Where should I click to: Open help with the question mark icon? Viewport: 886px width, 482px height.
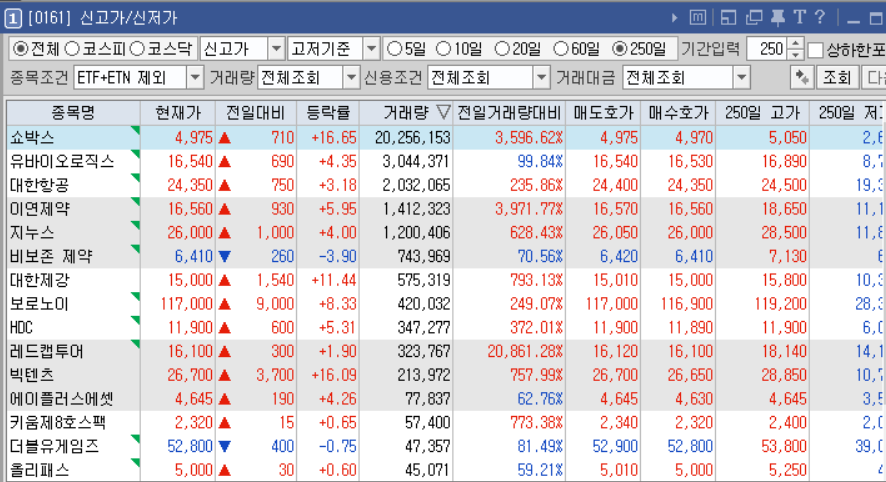tap(820, 18)
